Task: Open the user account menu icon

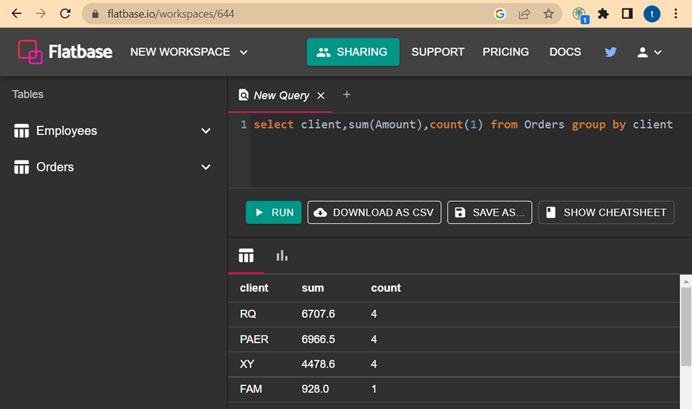Action: tap(649, 52)
